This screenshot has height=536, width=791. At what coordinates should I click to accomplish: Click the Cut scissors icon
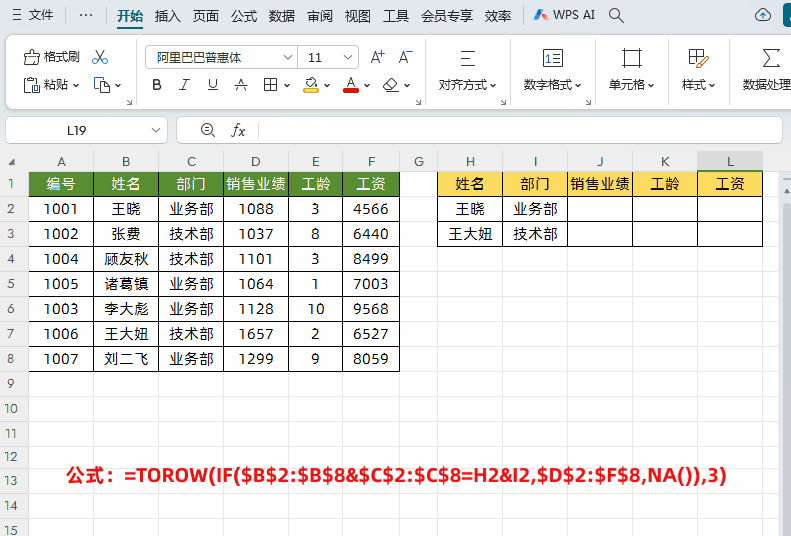coord(100,57)
